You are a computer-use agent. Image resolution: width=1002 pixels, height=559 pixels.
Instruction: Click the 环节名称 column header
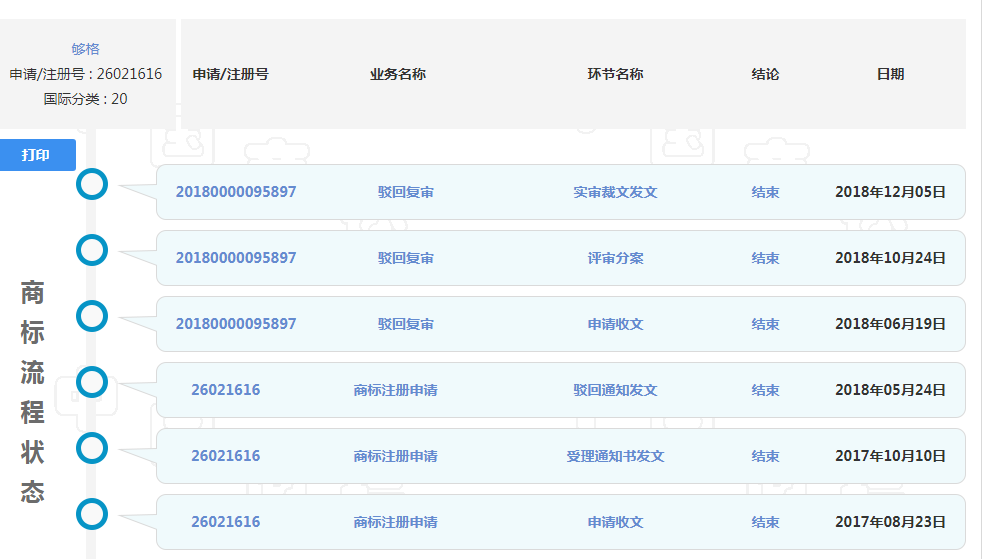(615, 74)
